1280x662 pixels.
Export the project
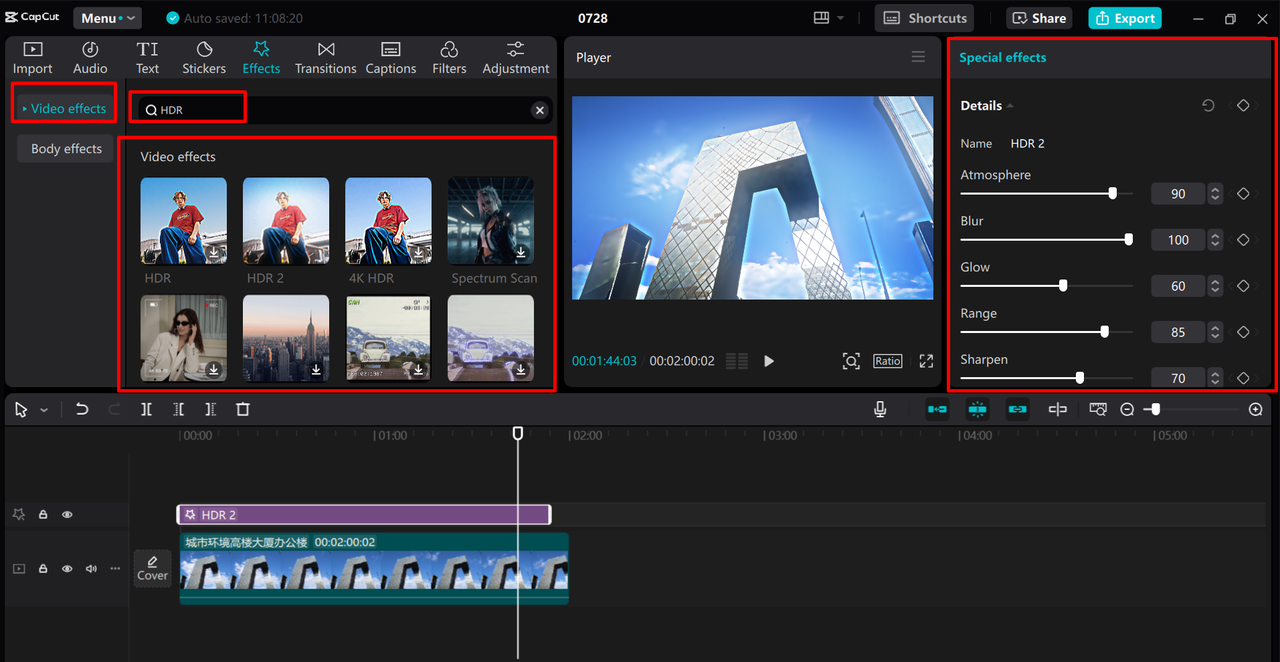pos(1125,18)
